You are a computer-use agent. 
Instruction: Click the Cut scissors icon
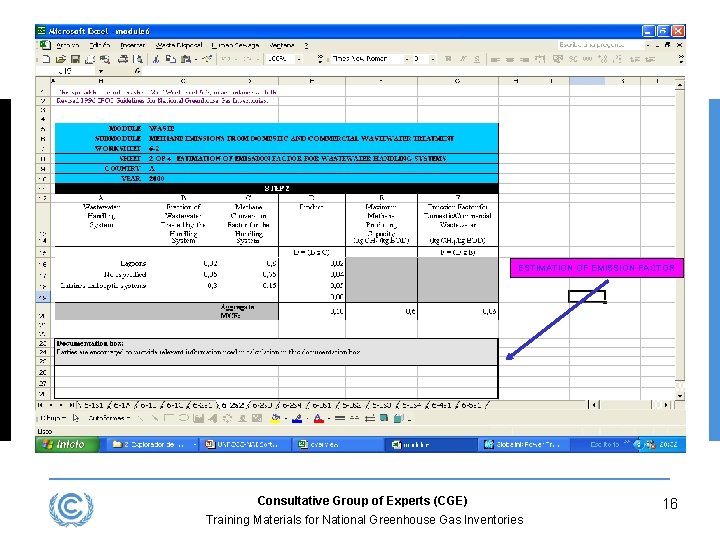click(x=156, y=59)
